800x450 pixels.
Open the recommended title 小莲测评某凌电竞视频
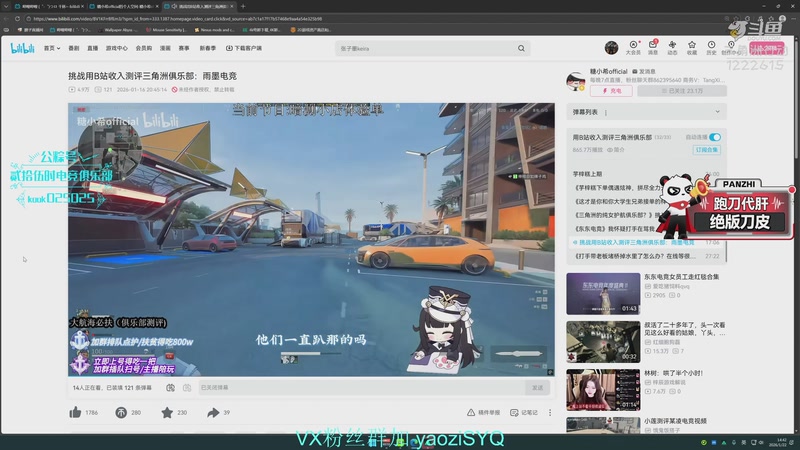click(x=676, y=421)
